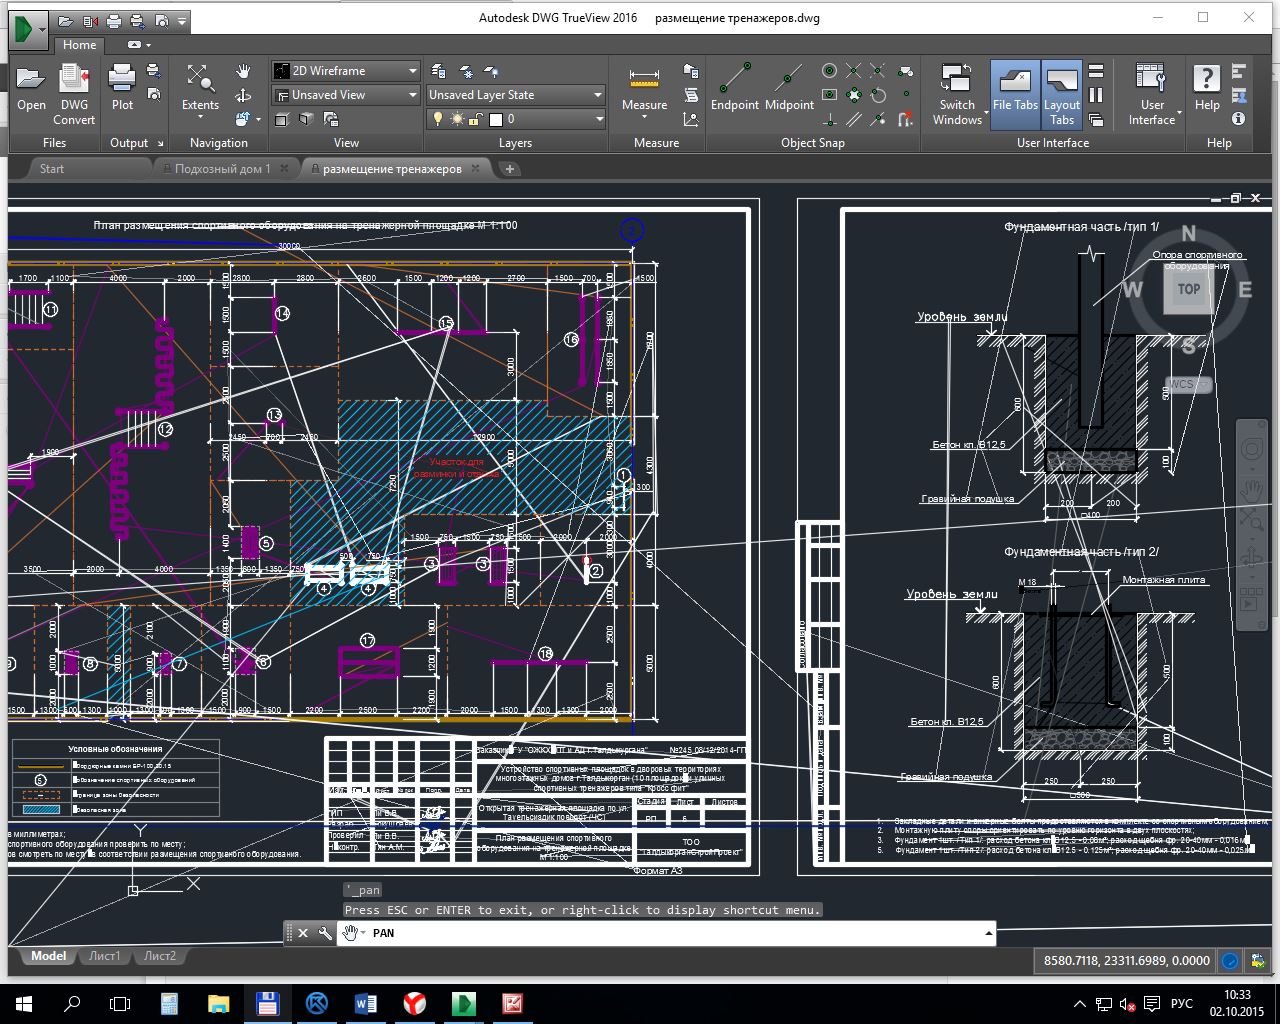Expand the layer 0 dropdown list
Screen dimensions: 1280x1024
pyautogui.click(x=599, y=119)
